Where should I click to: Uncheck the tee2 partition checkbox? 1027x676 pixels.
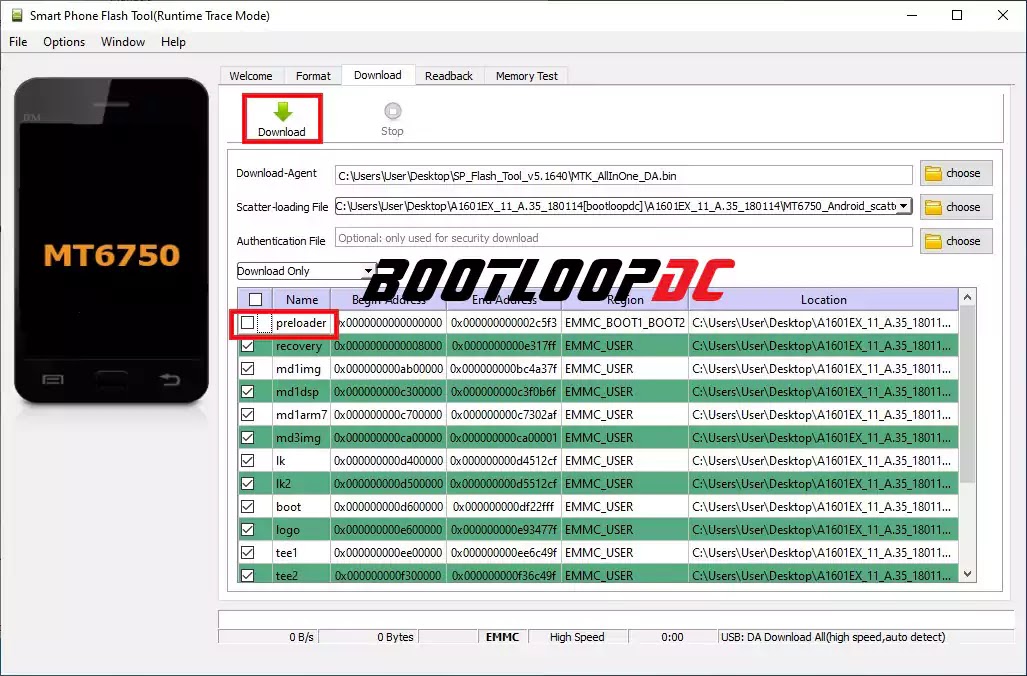(248, 574)
